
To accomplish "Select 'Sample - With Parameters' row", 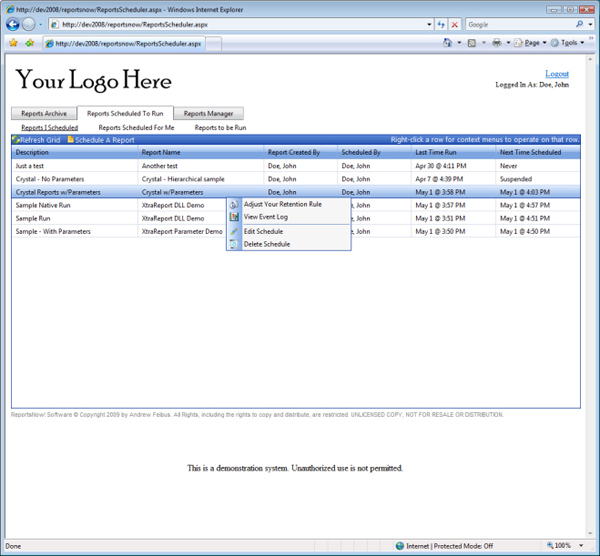I will pyautogui.click(x=296, y=231).
